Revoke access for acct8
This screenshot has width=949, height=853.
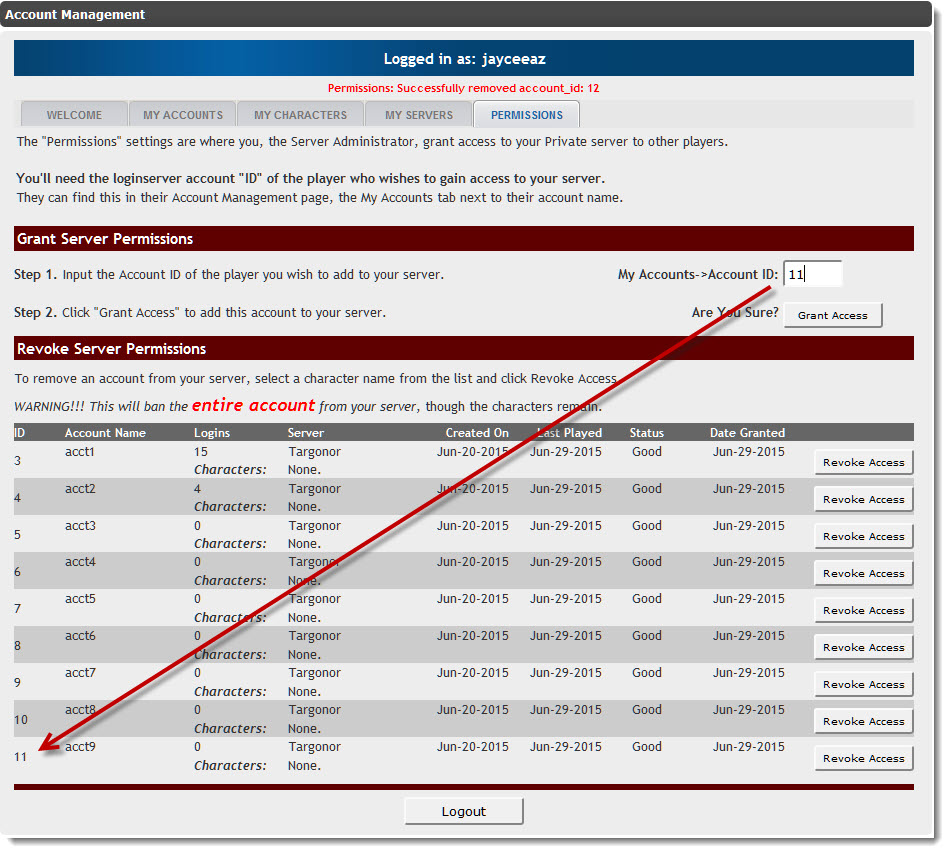tap(863, 722)
